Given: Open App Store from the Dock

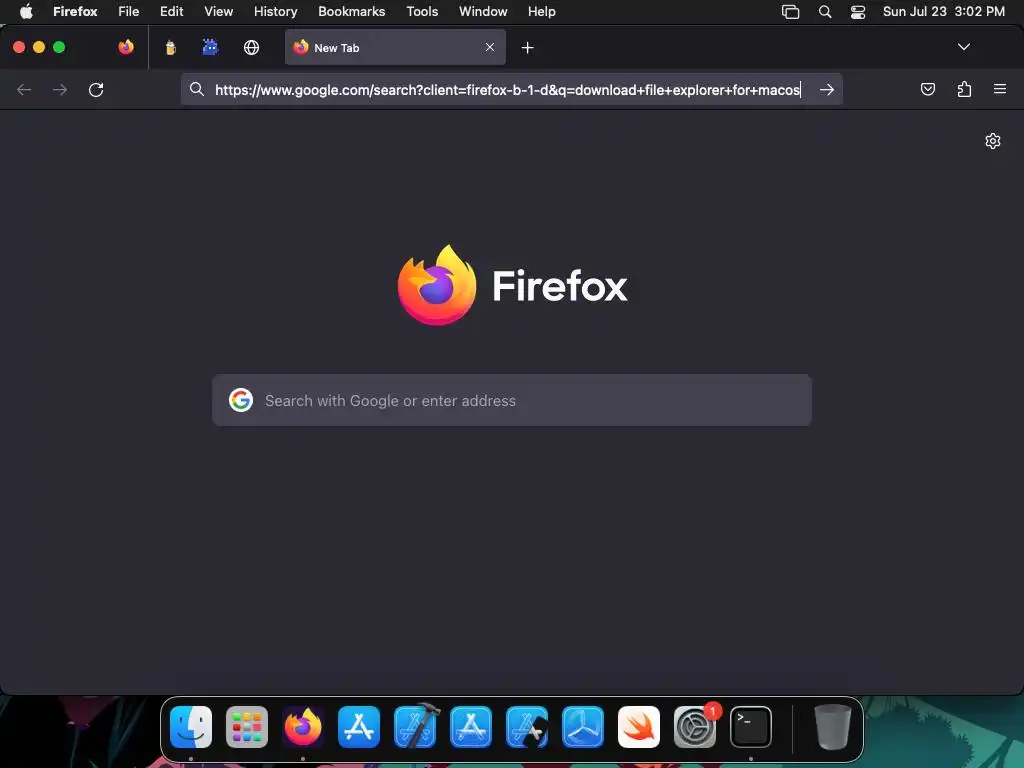Looking at the screenshot, I should 359,727.
